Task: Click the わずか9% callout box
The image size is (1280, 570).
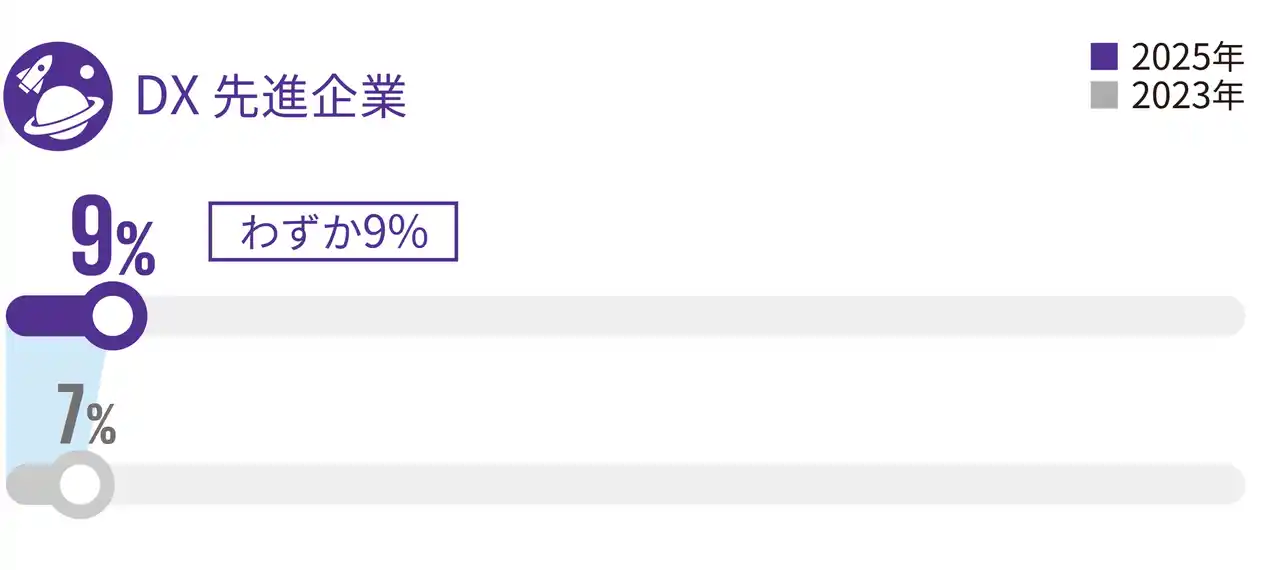Action: click(332, 232)
